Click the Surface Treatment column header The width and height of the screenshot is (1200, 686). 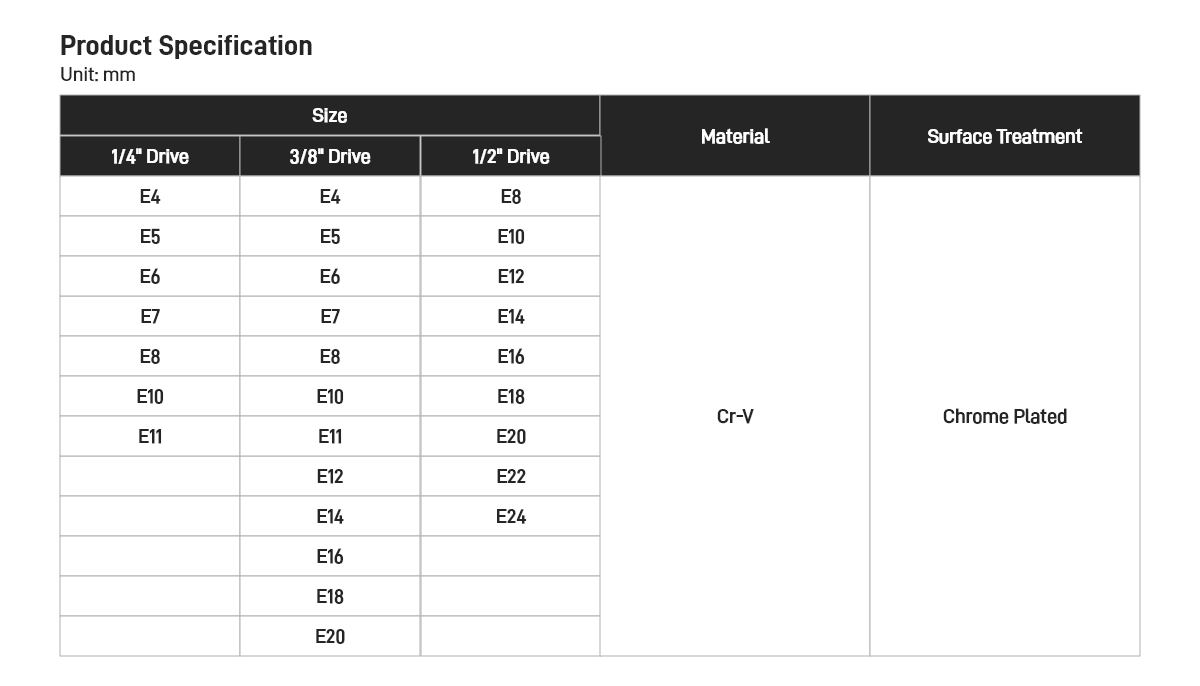click(x=1004, y=136)
